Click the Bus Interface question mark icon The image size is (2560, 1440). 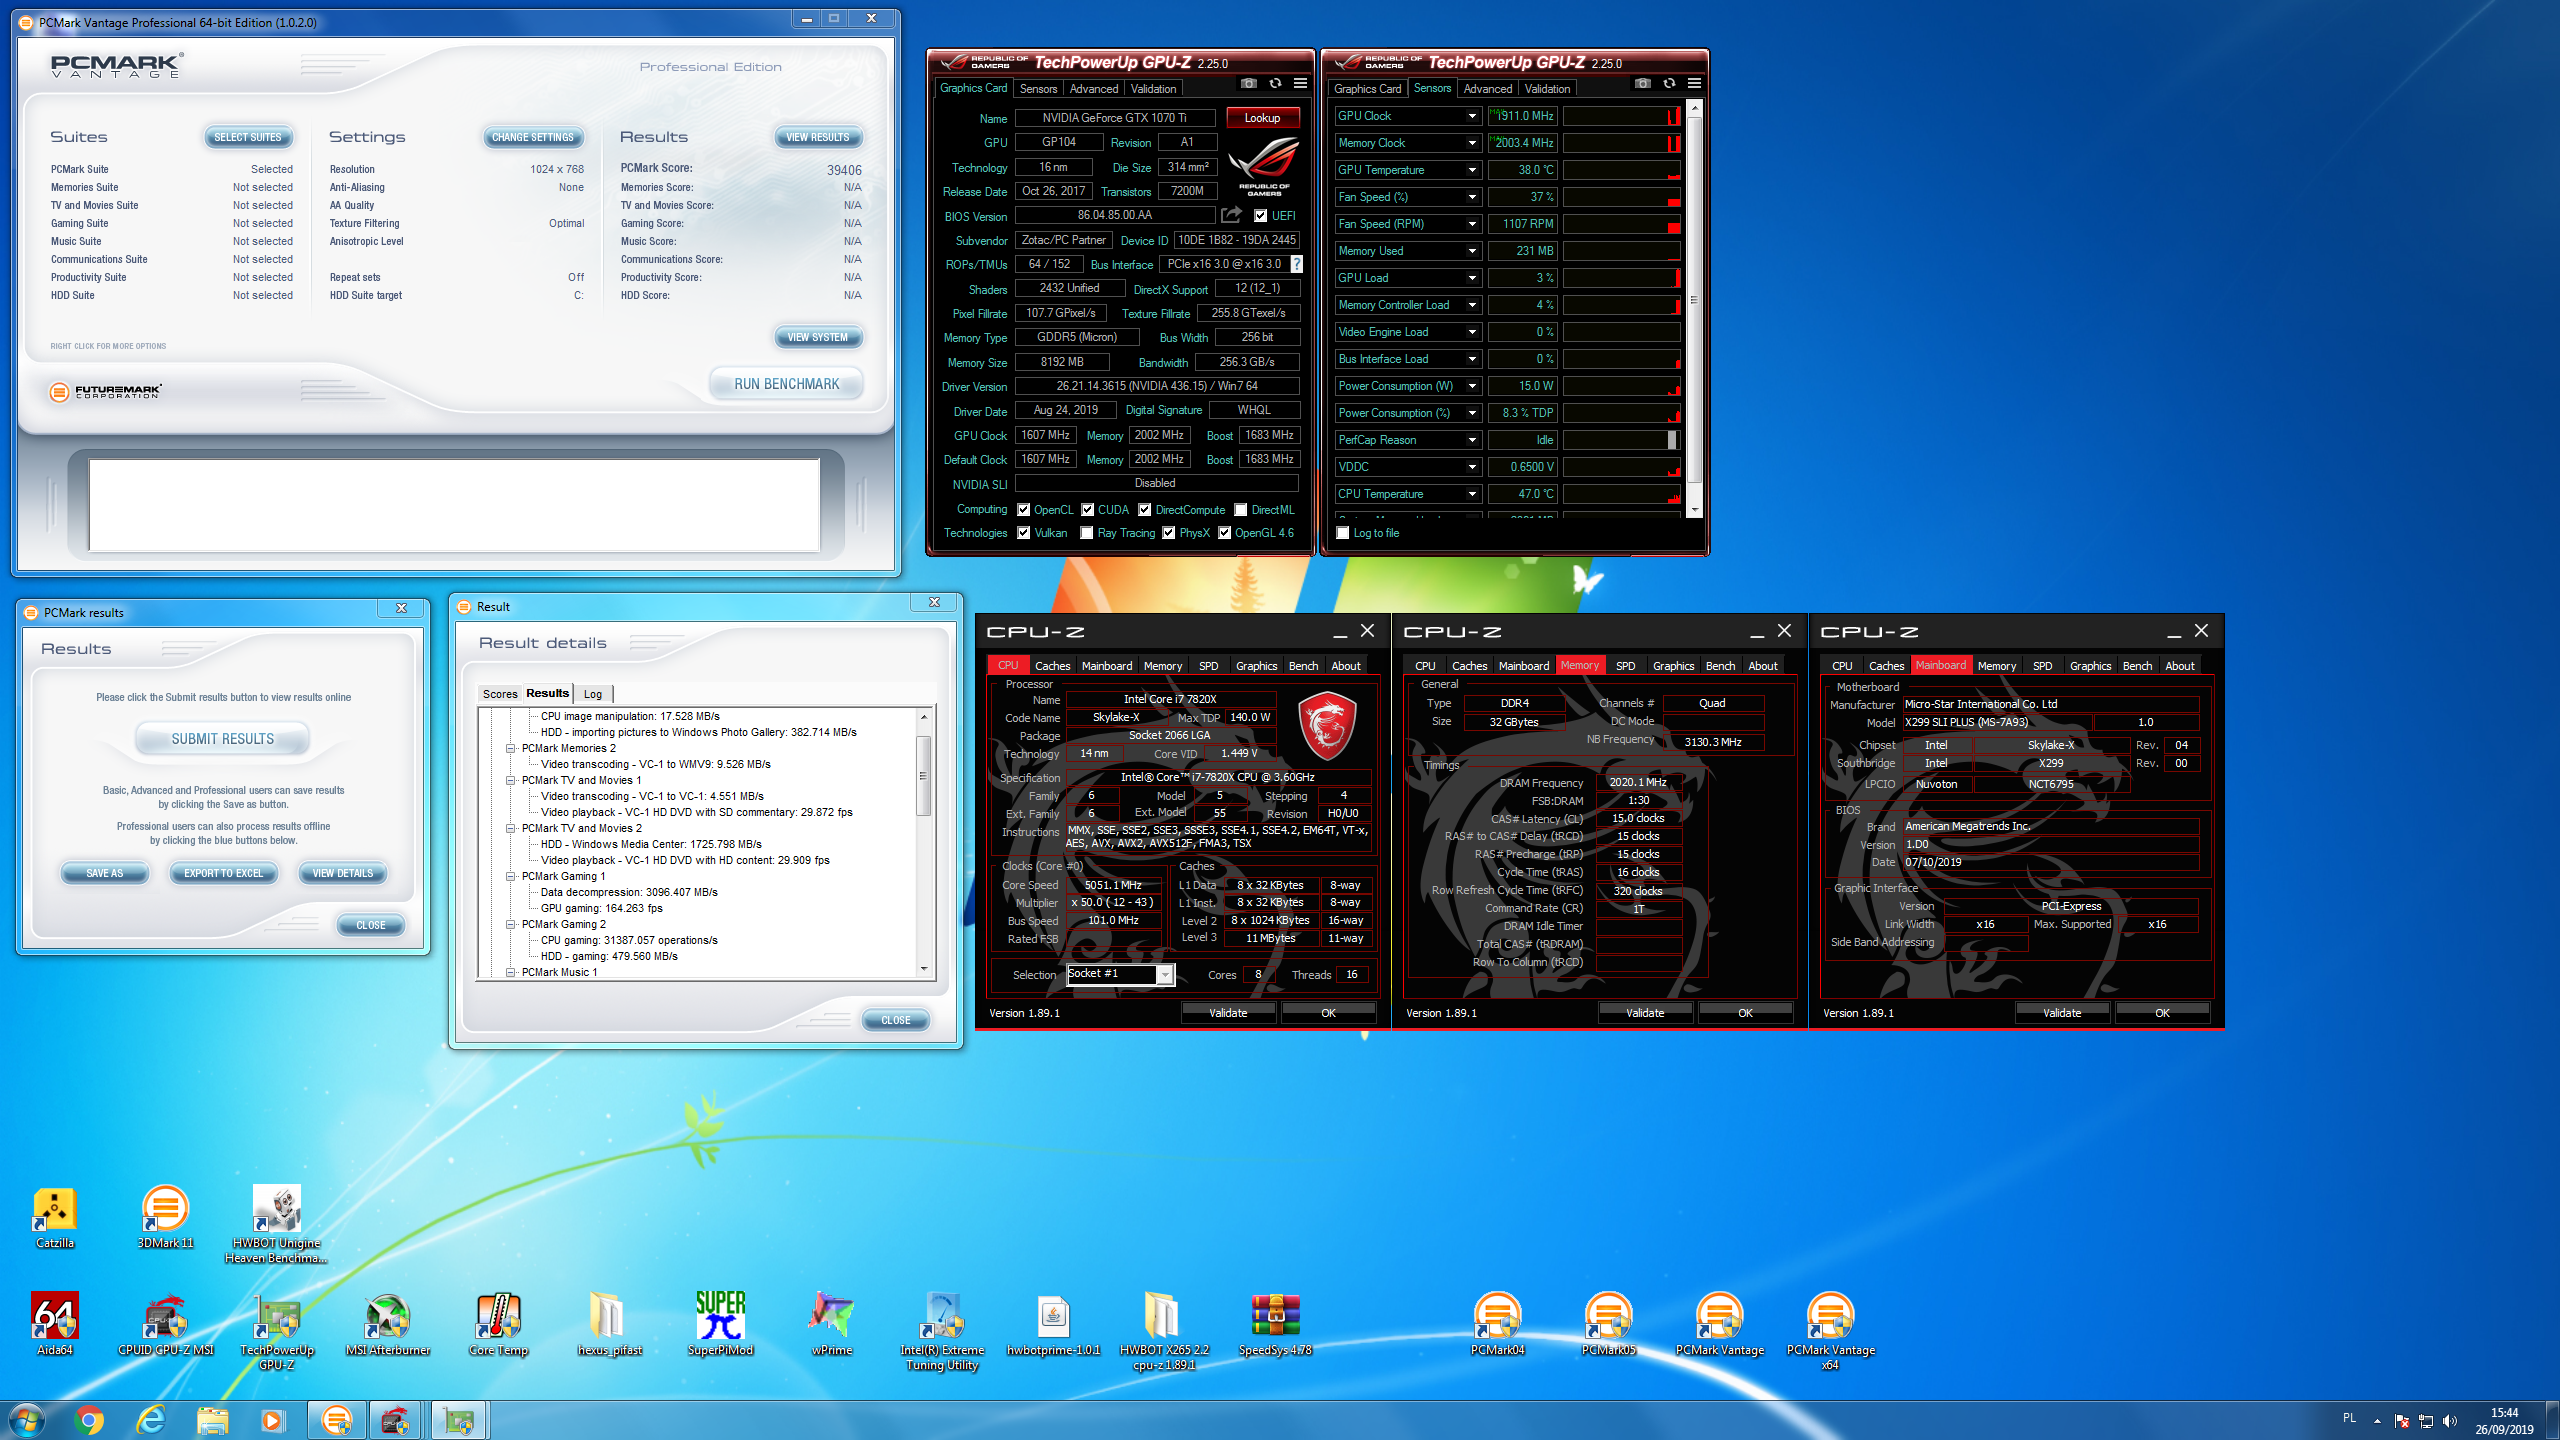click(1297, 264)
